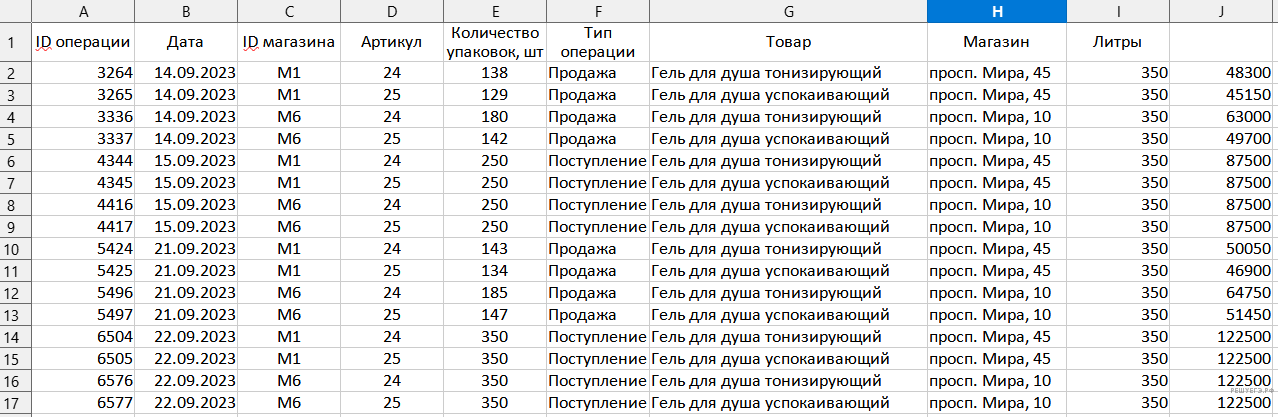The width and height of the screenshot is (1278, 417).
Task: Click row header number 17
Action: click(x=15, y=402)
